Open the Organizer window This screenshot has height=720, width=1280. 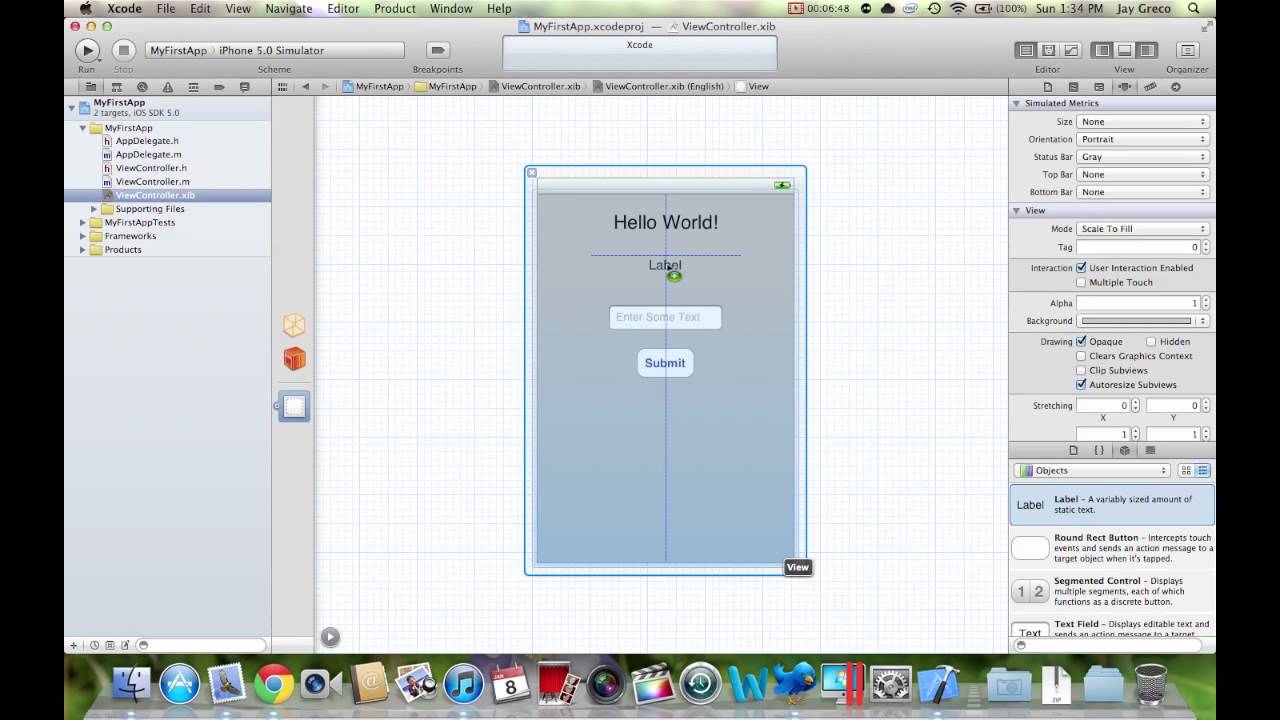pos(1187,50)
